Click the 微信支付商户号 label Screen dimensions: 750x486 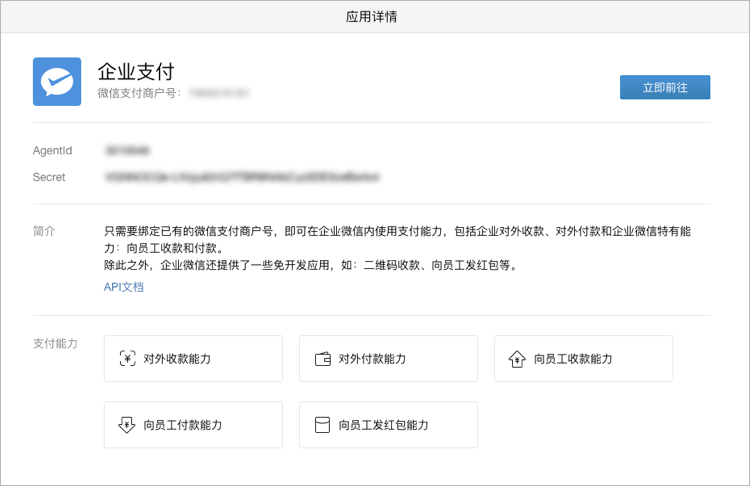[139, 93]
